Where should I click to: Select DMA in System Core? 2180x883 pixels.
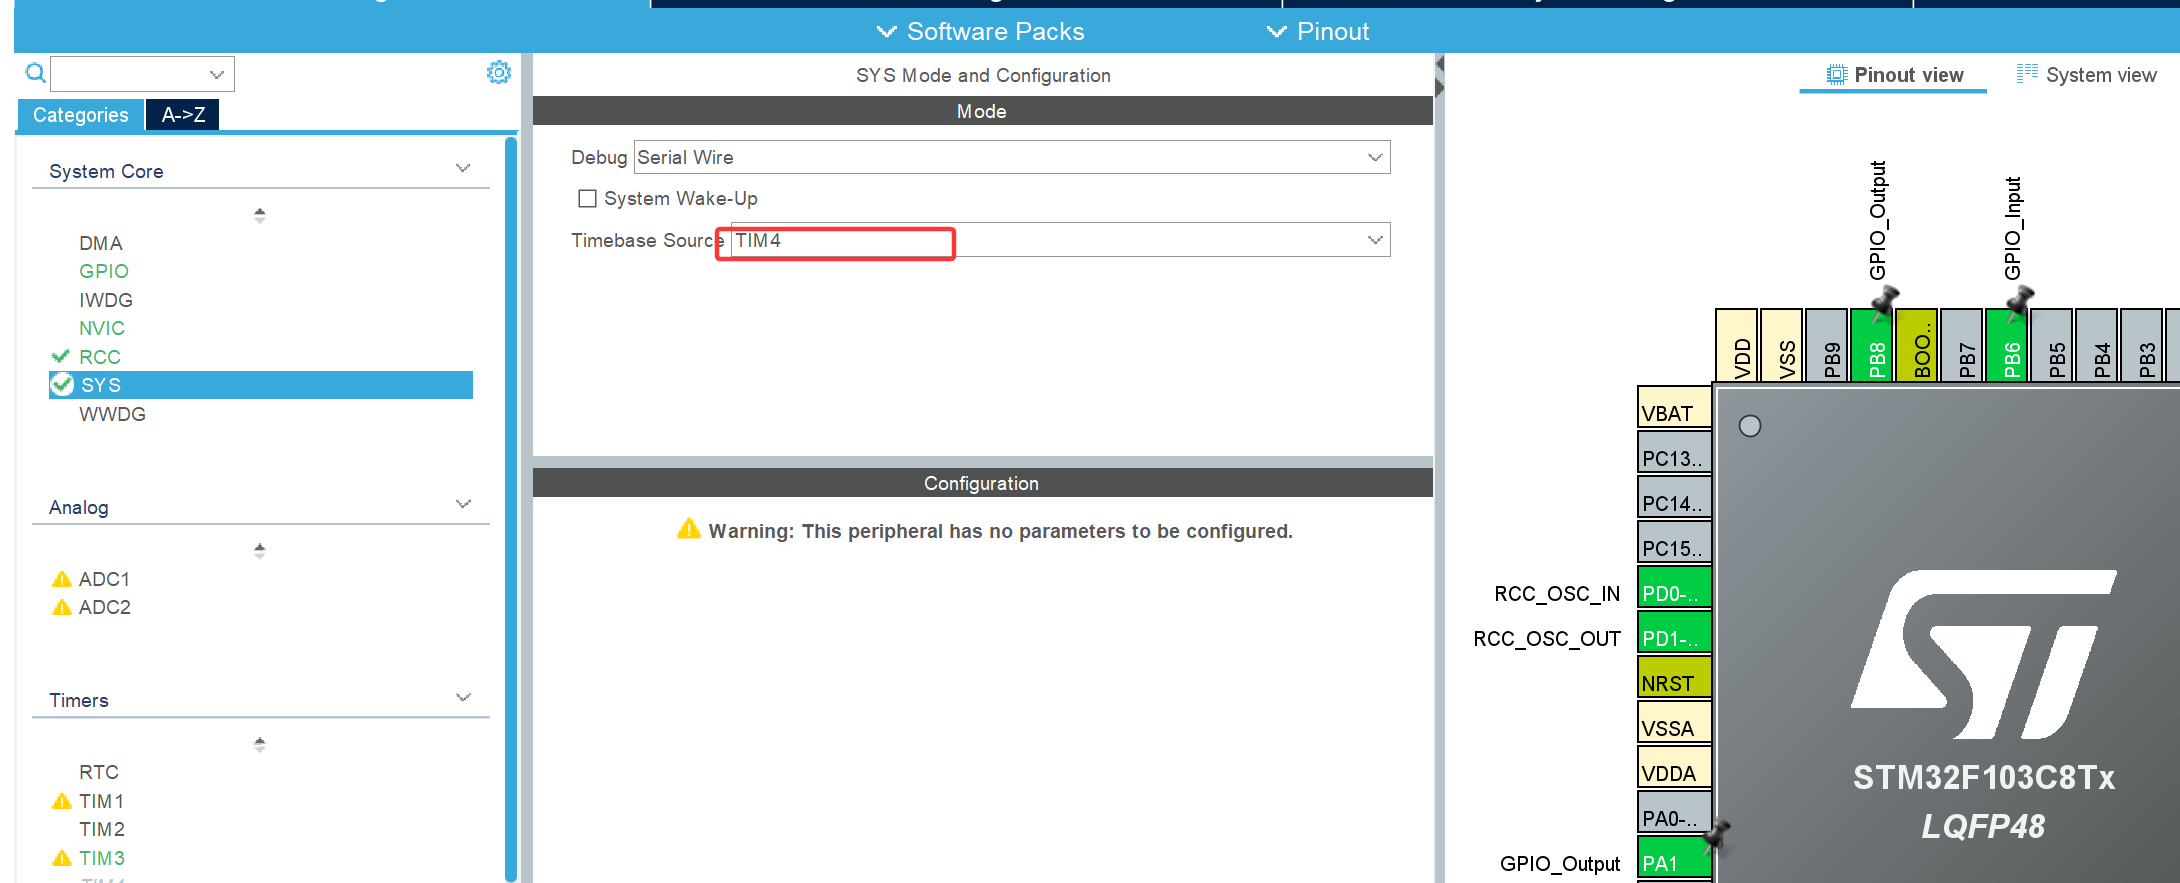click(101, 243)
